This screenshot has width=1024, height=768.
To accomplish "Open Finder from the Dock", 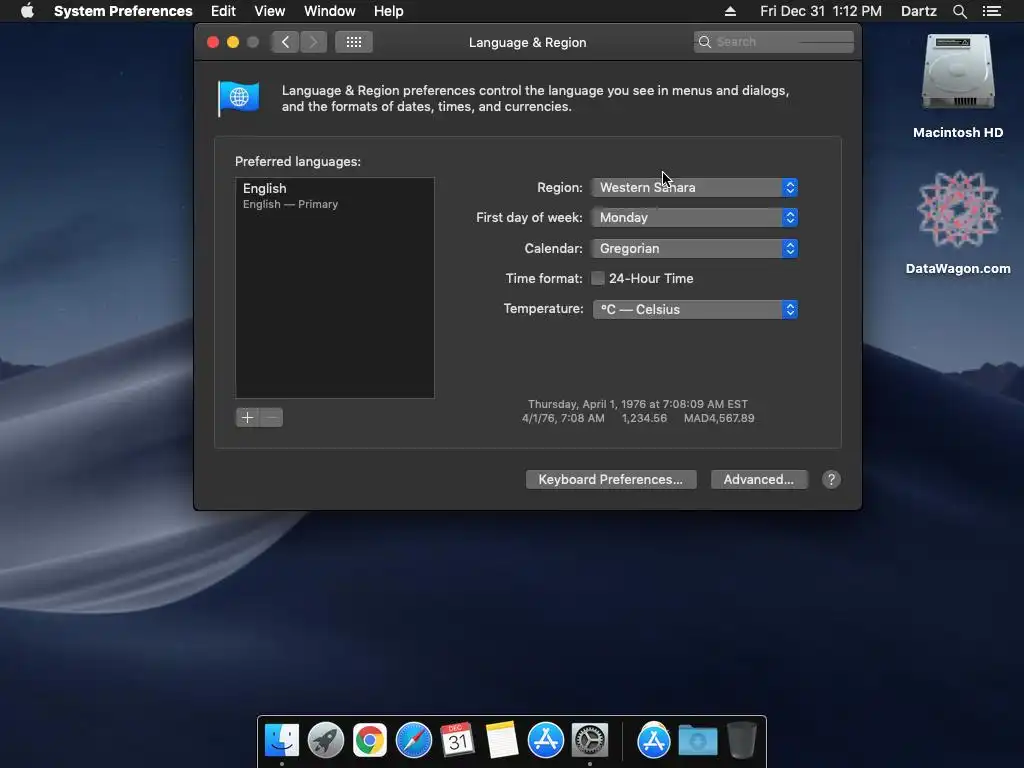I will tap(281, 740).
